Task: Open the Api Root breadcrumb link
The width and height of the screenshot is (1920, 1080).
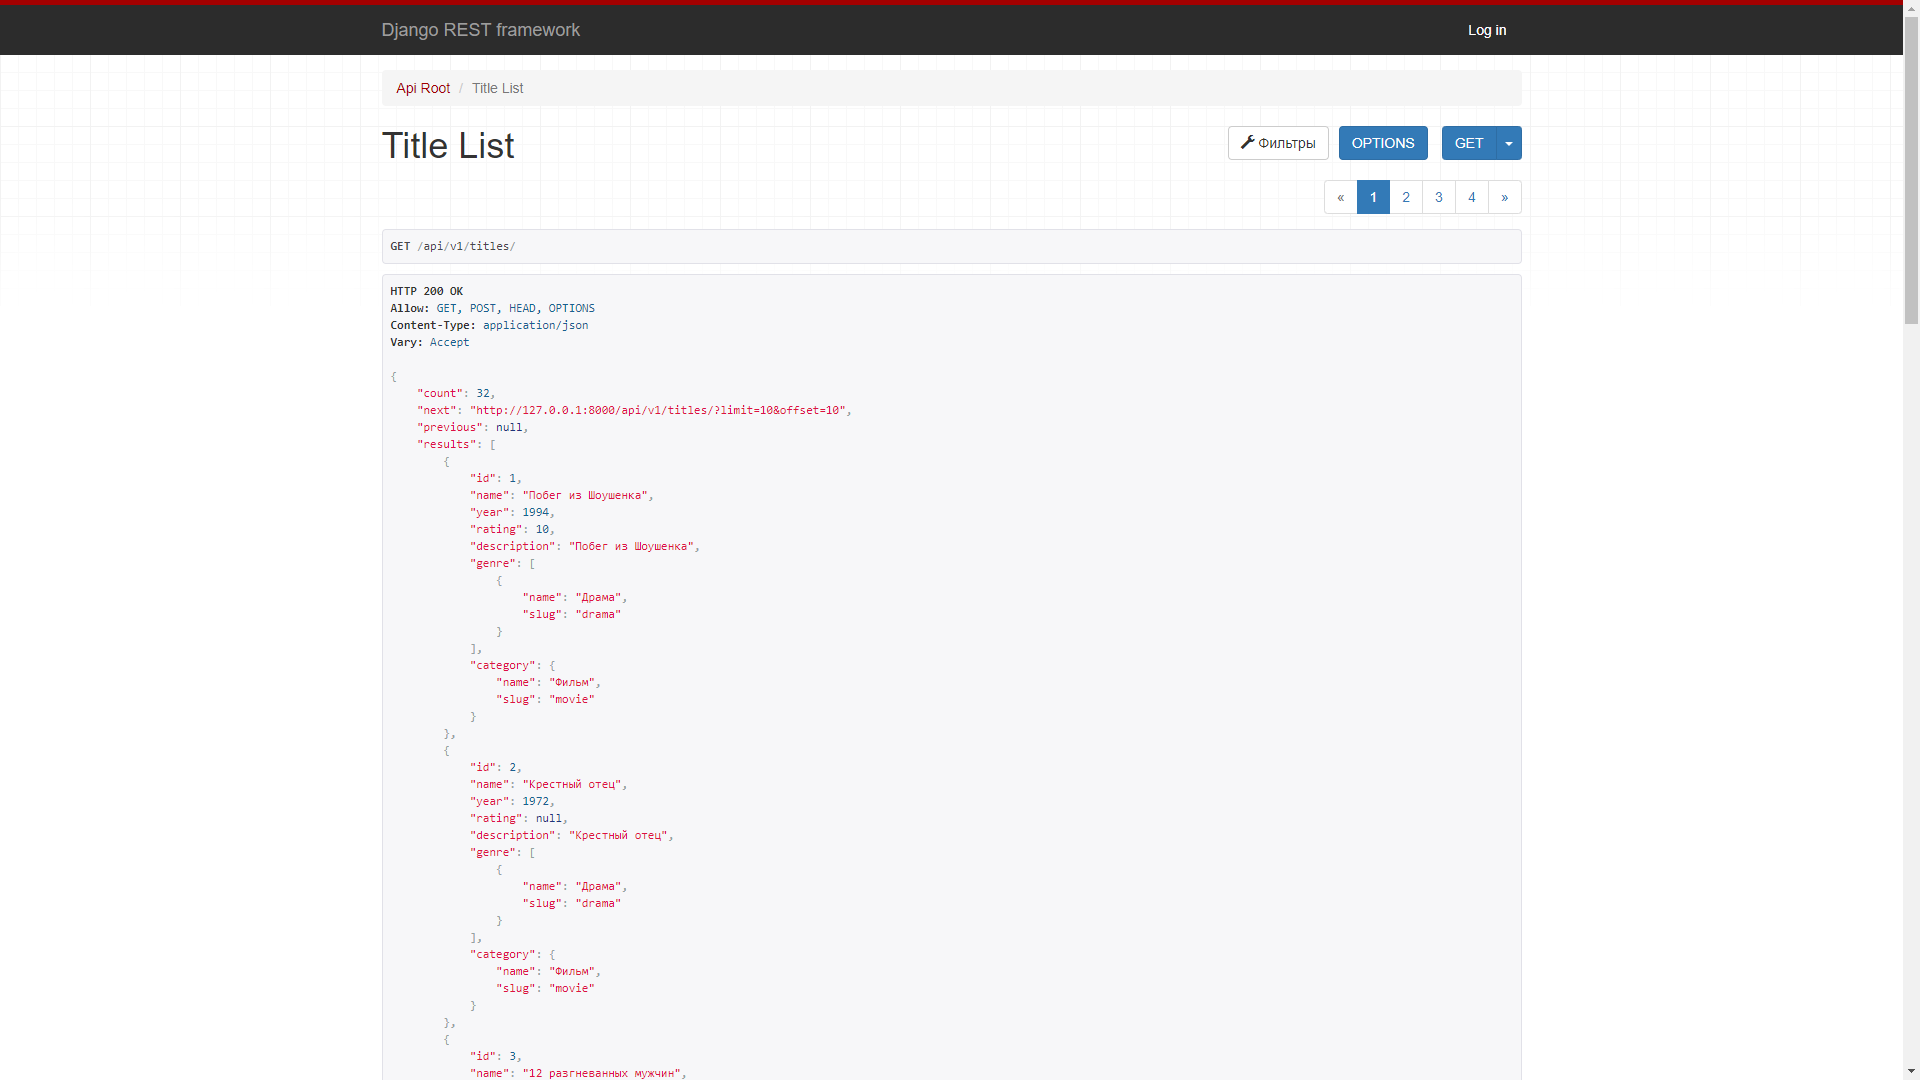Action: pyautogui.click(x=423, y=88)
